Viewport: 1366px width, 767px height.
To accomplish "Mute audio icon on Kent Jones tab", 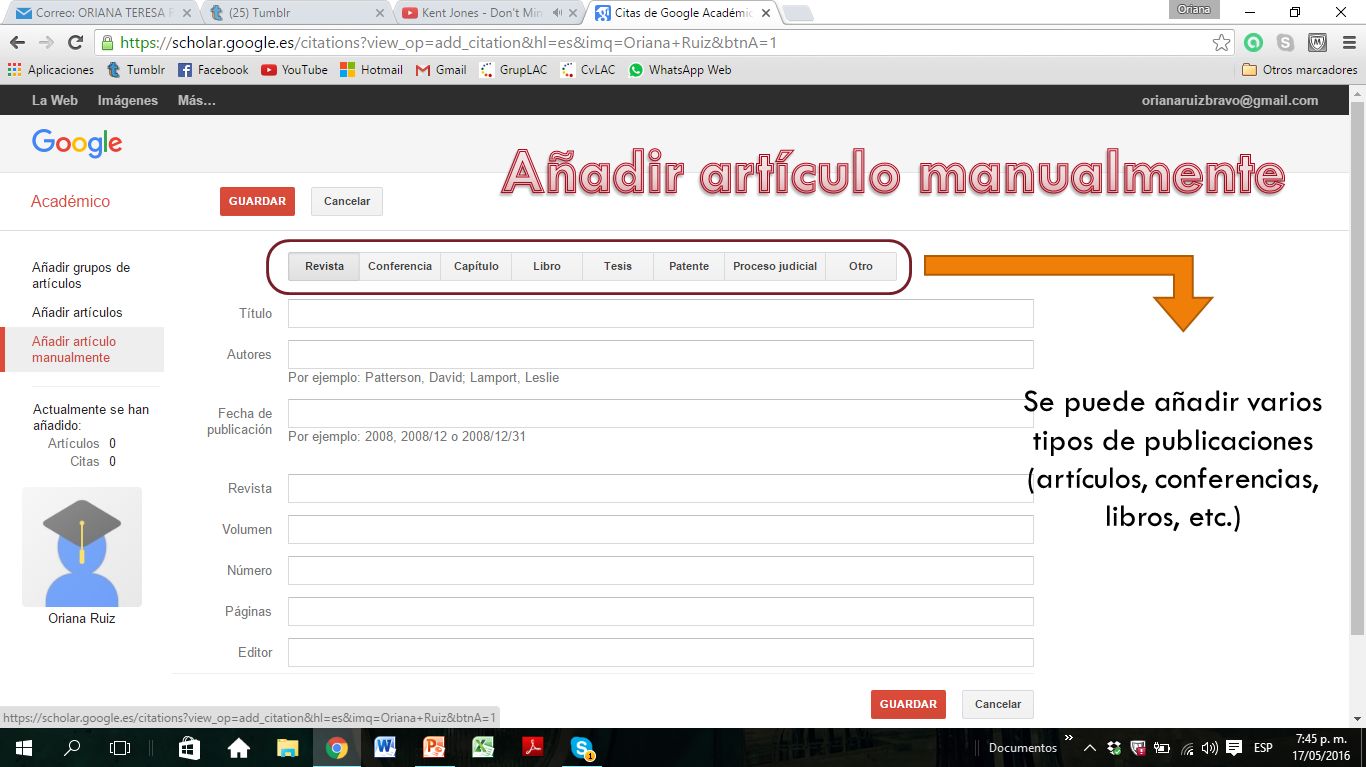I will [556, 14].
